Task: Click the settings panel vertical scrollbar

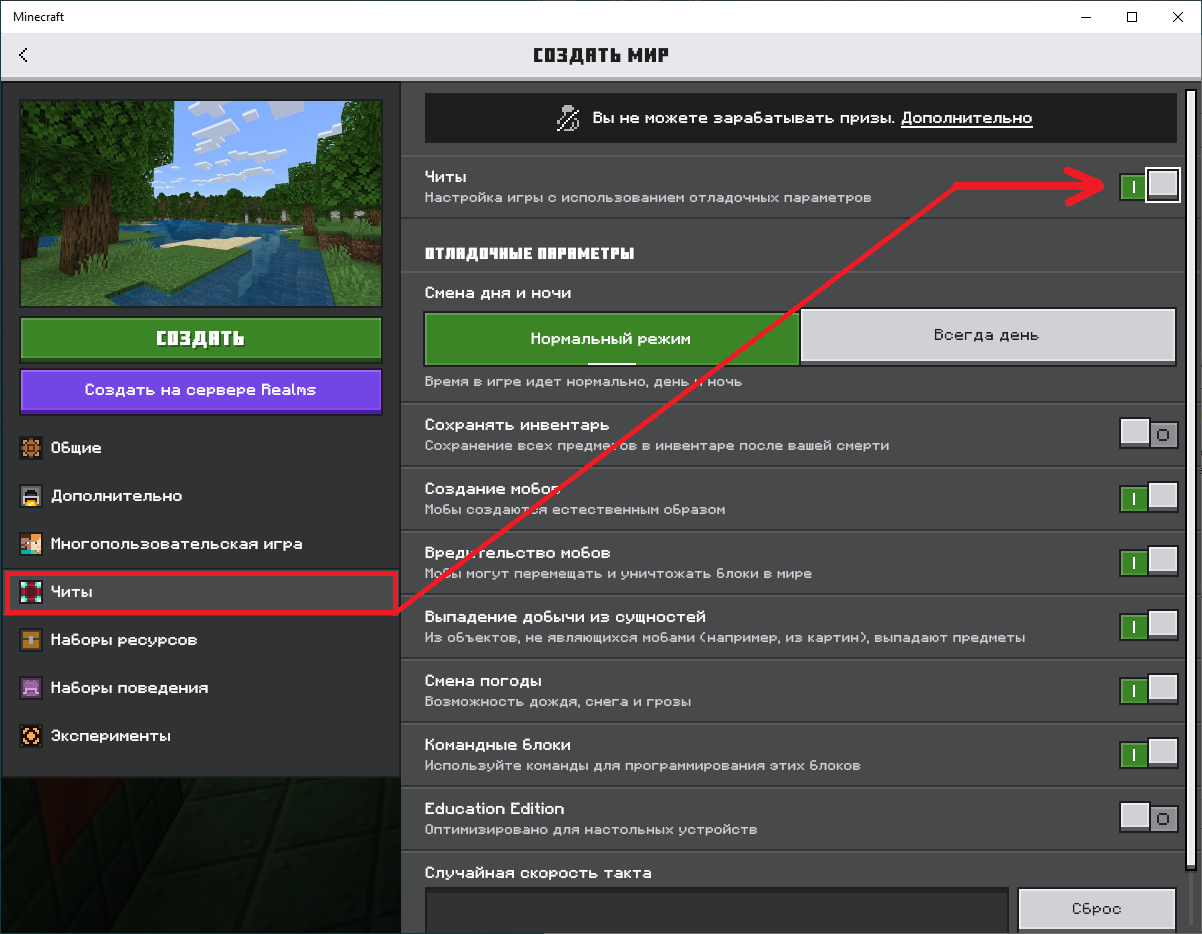Action: 1190,480
